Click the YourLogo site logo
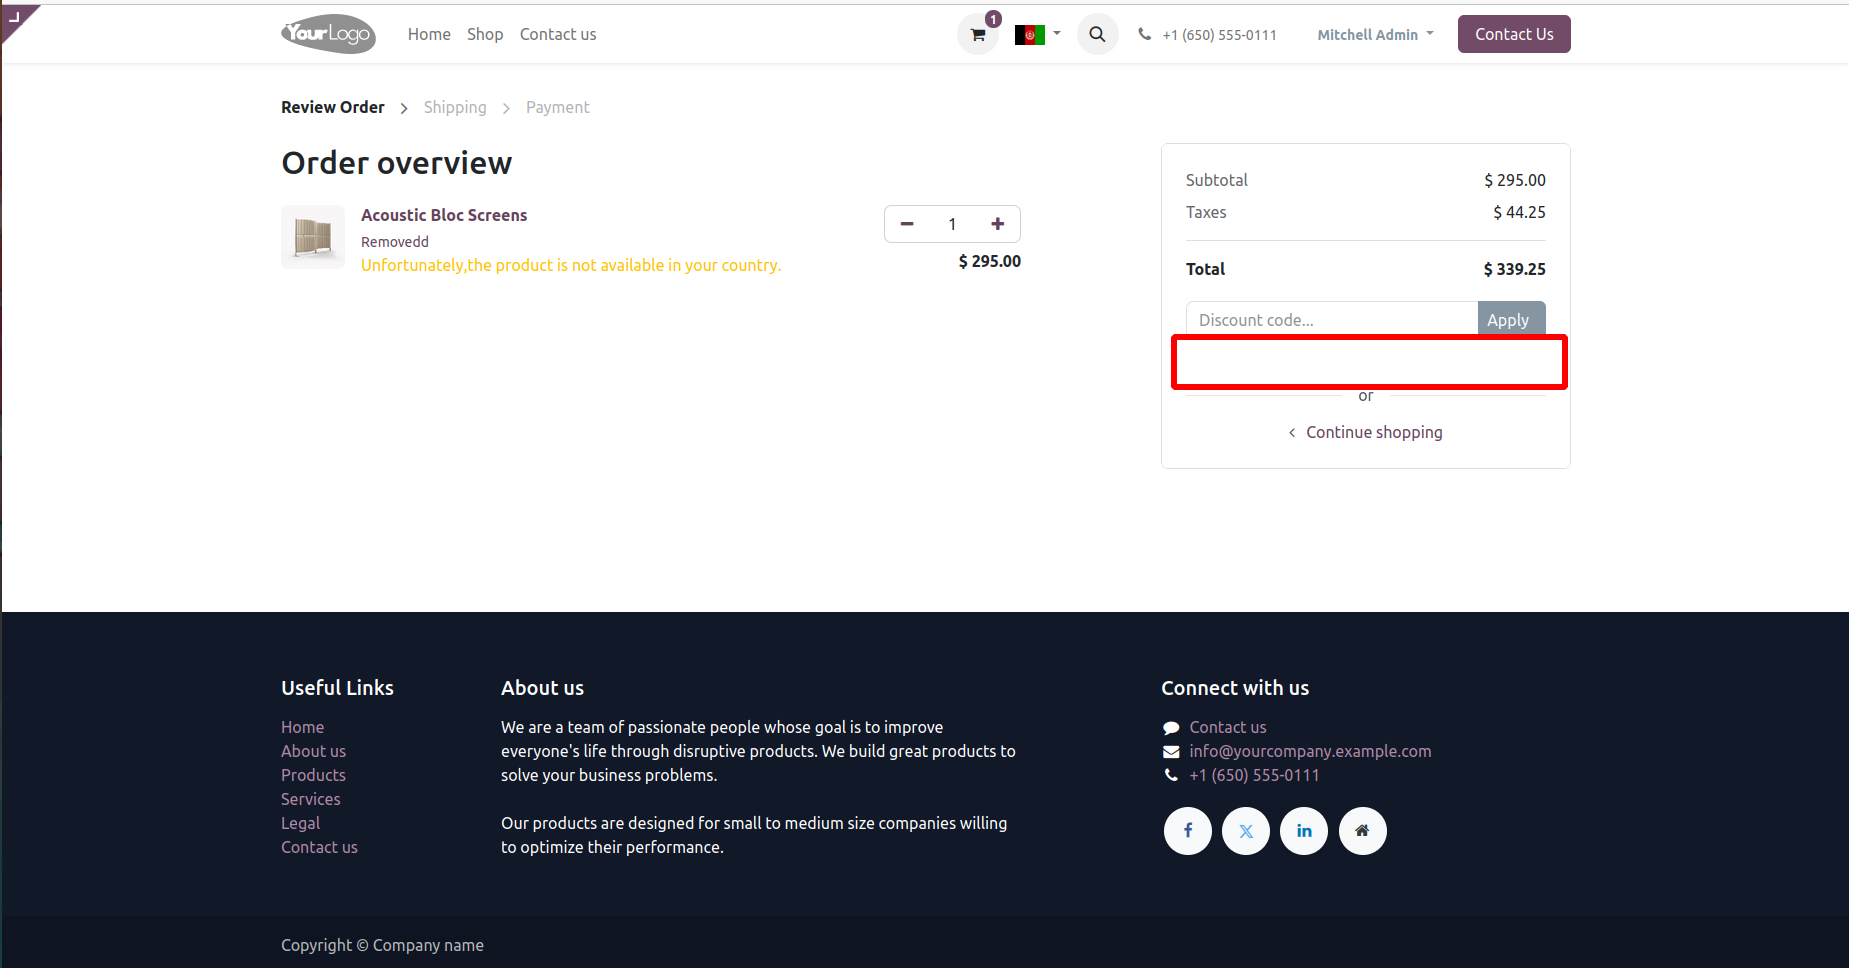The height and width of the screenshot is (968, 1849). (328, 34)
